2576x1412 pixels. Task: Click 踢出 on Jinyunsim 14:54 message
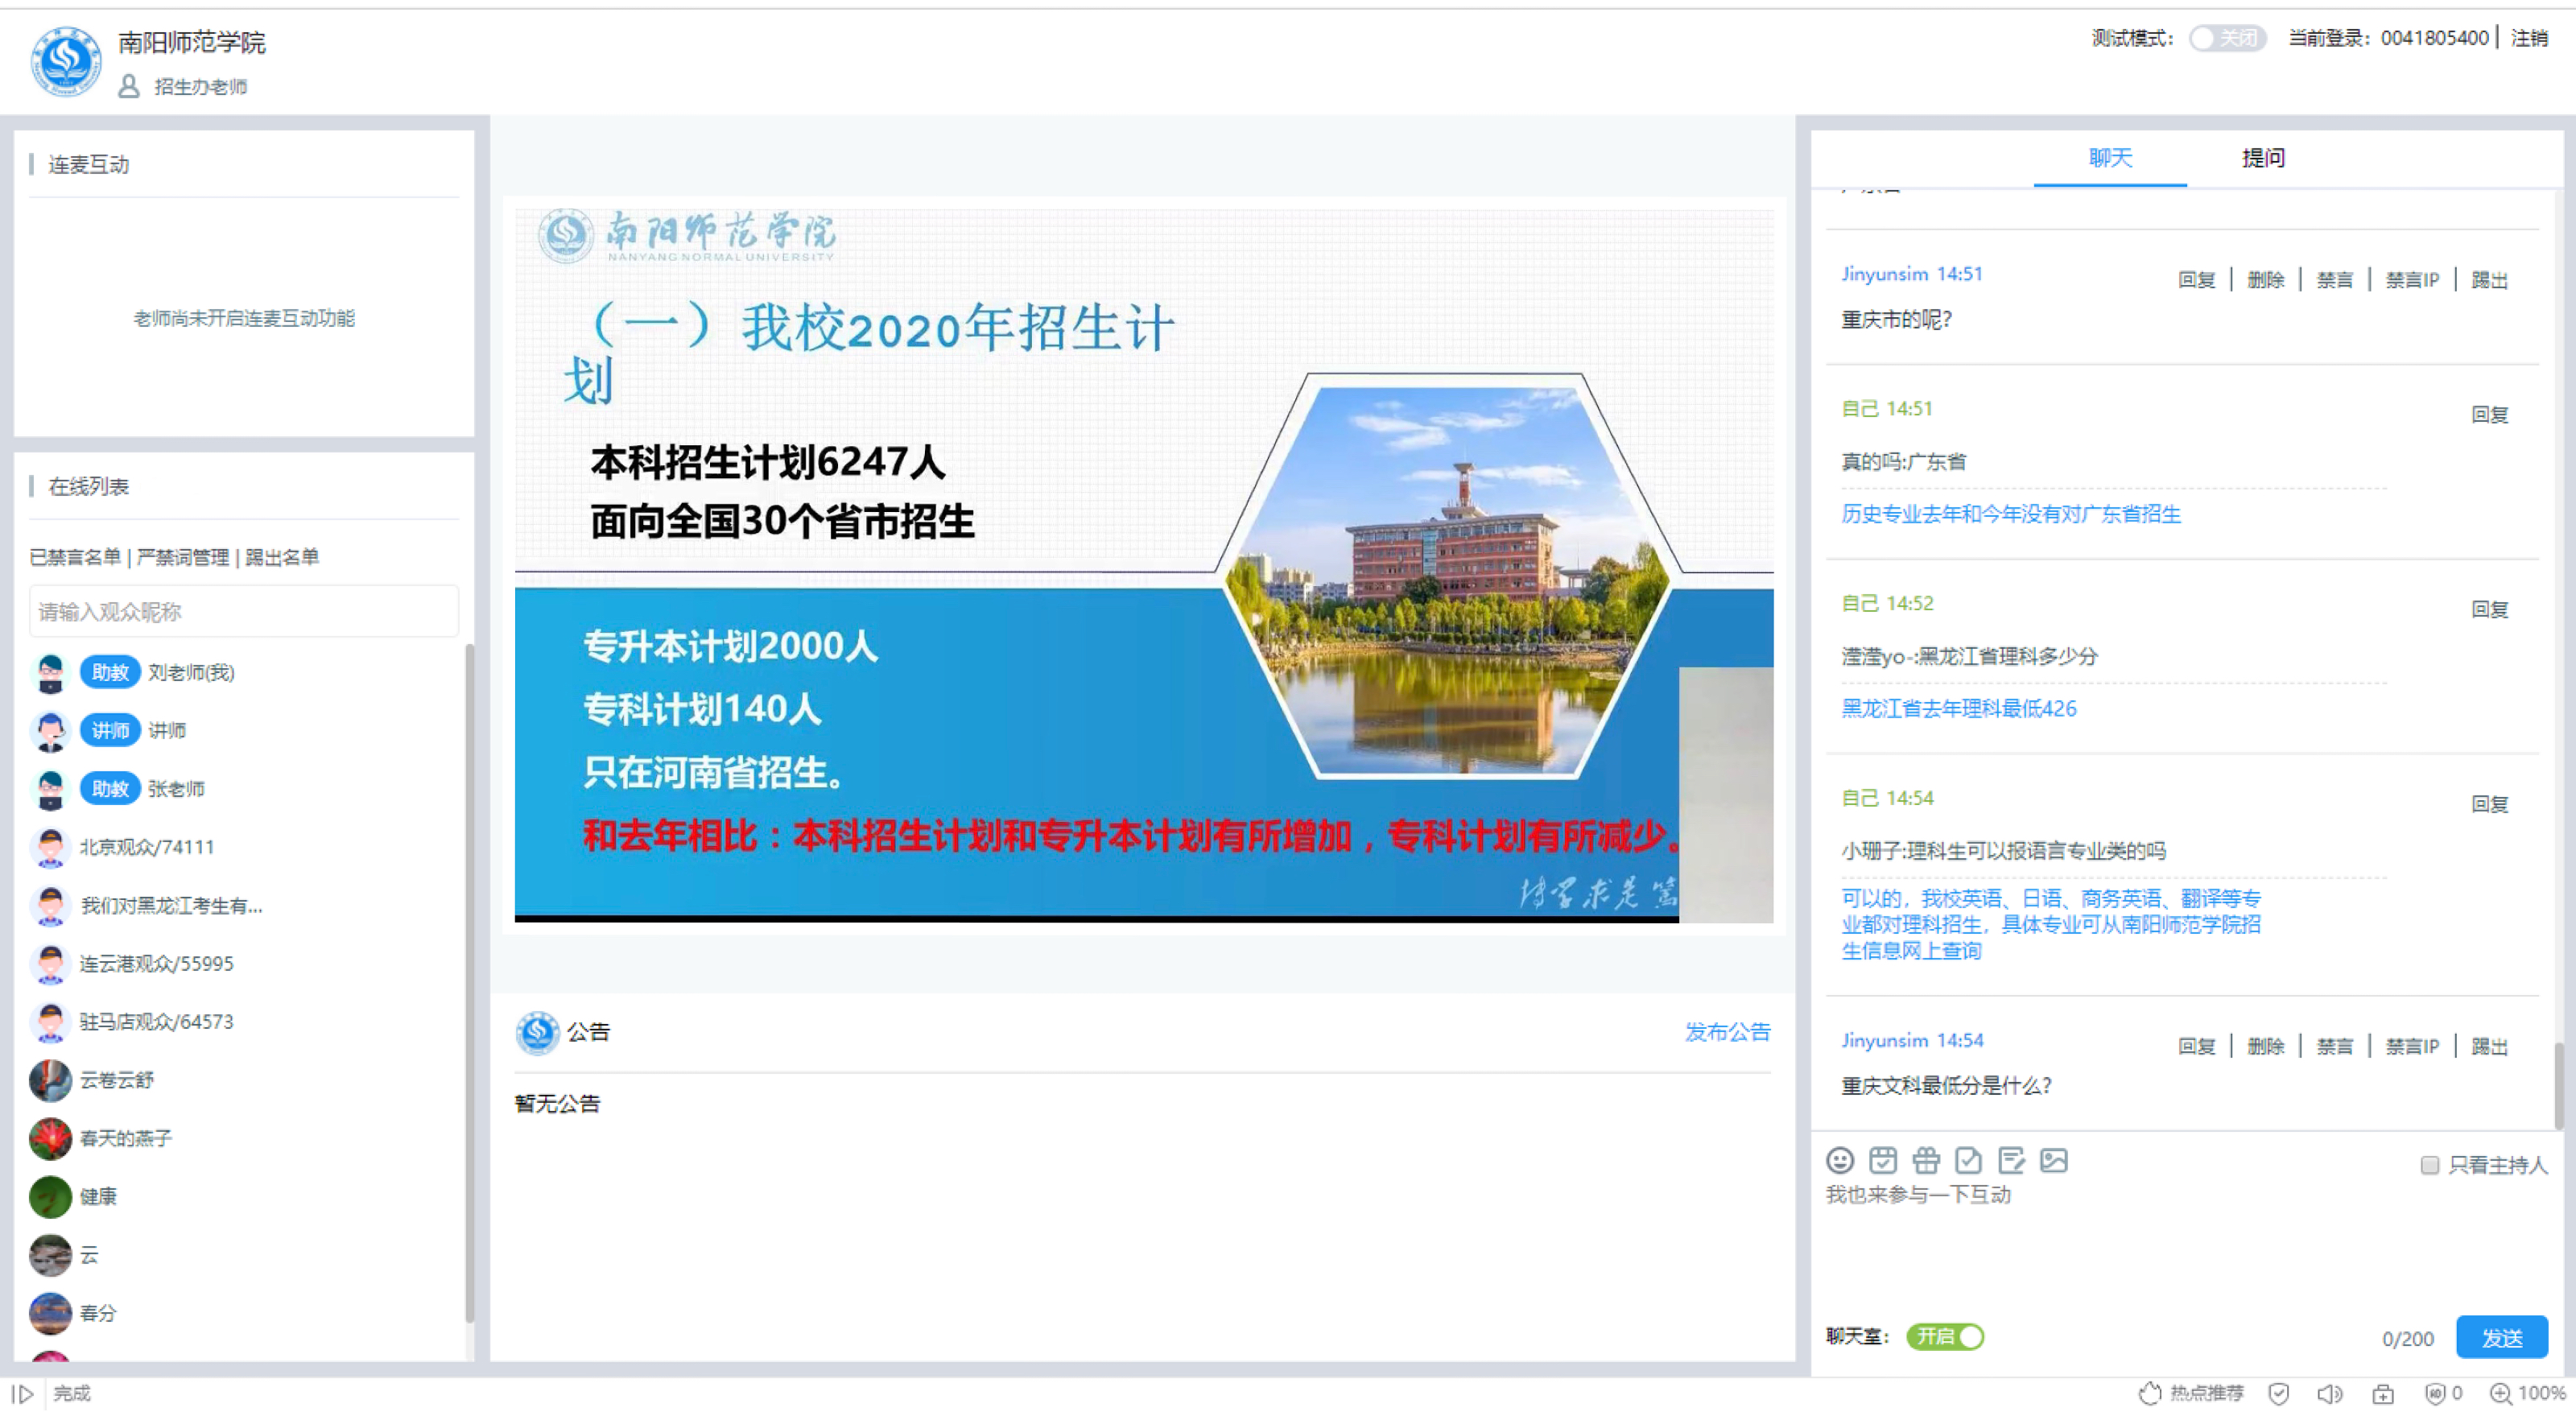pos(2489,1046)
